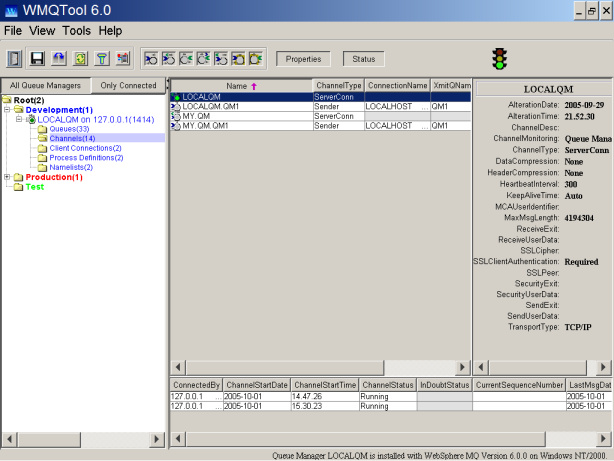Click the traffic light status icon
The width and height of the screenshot is (614, 461).
coord(500,59)
